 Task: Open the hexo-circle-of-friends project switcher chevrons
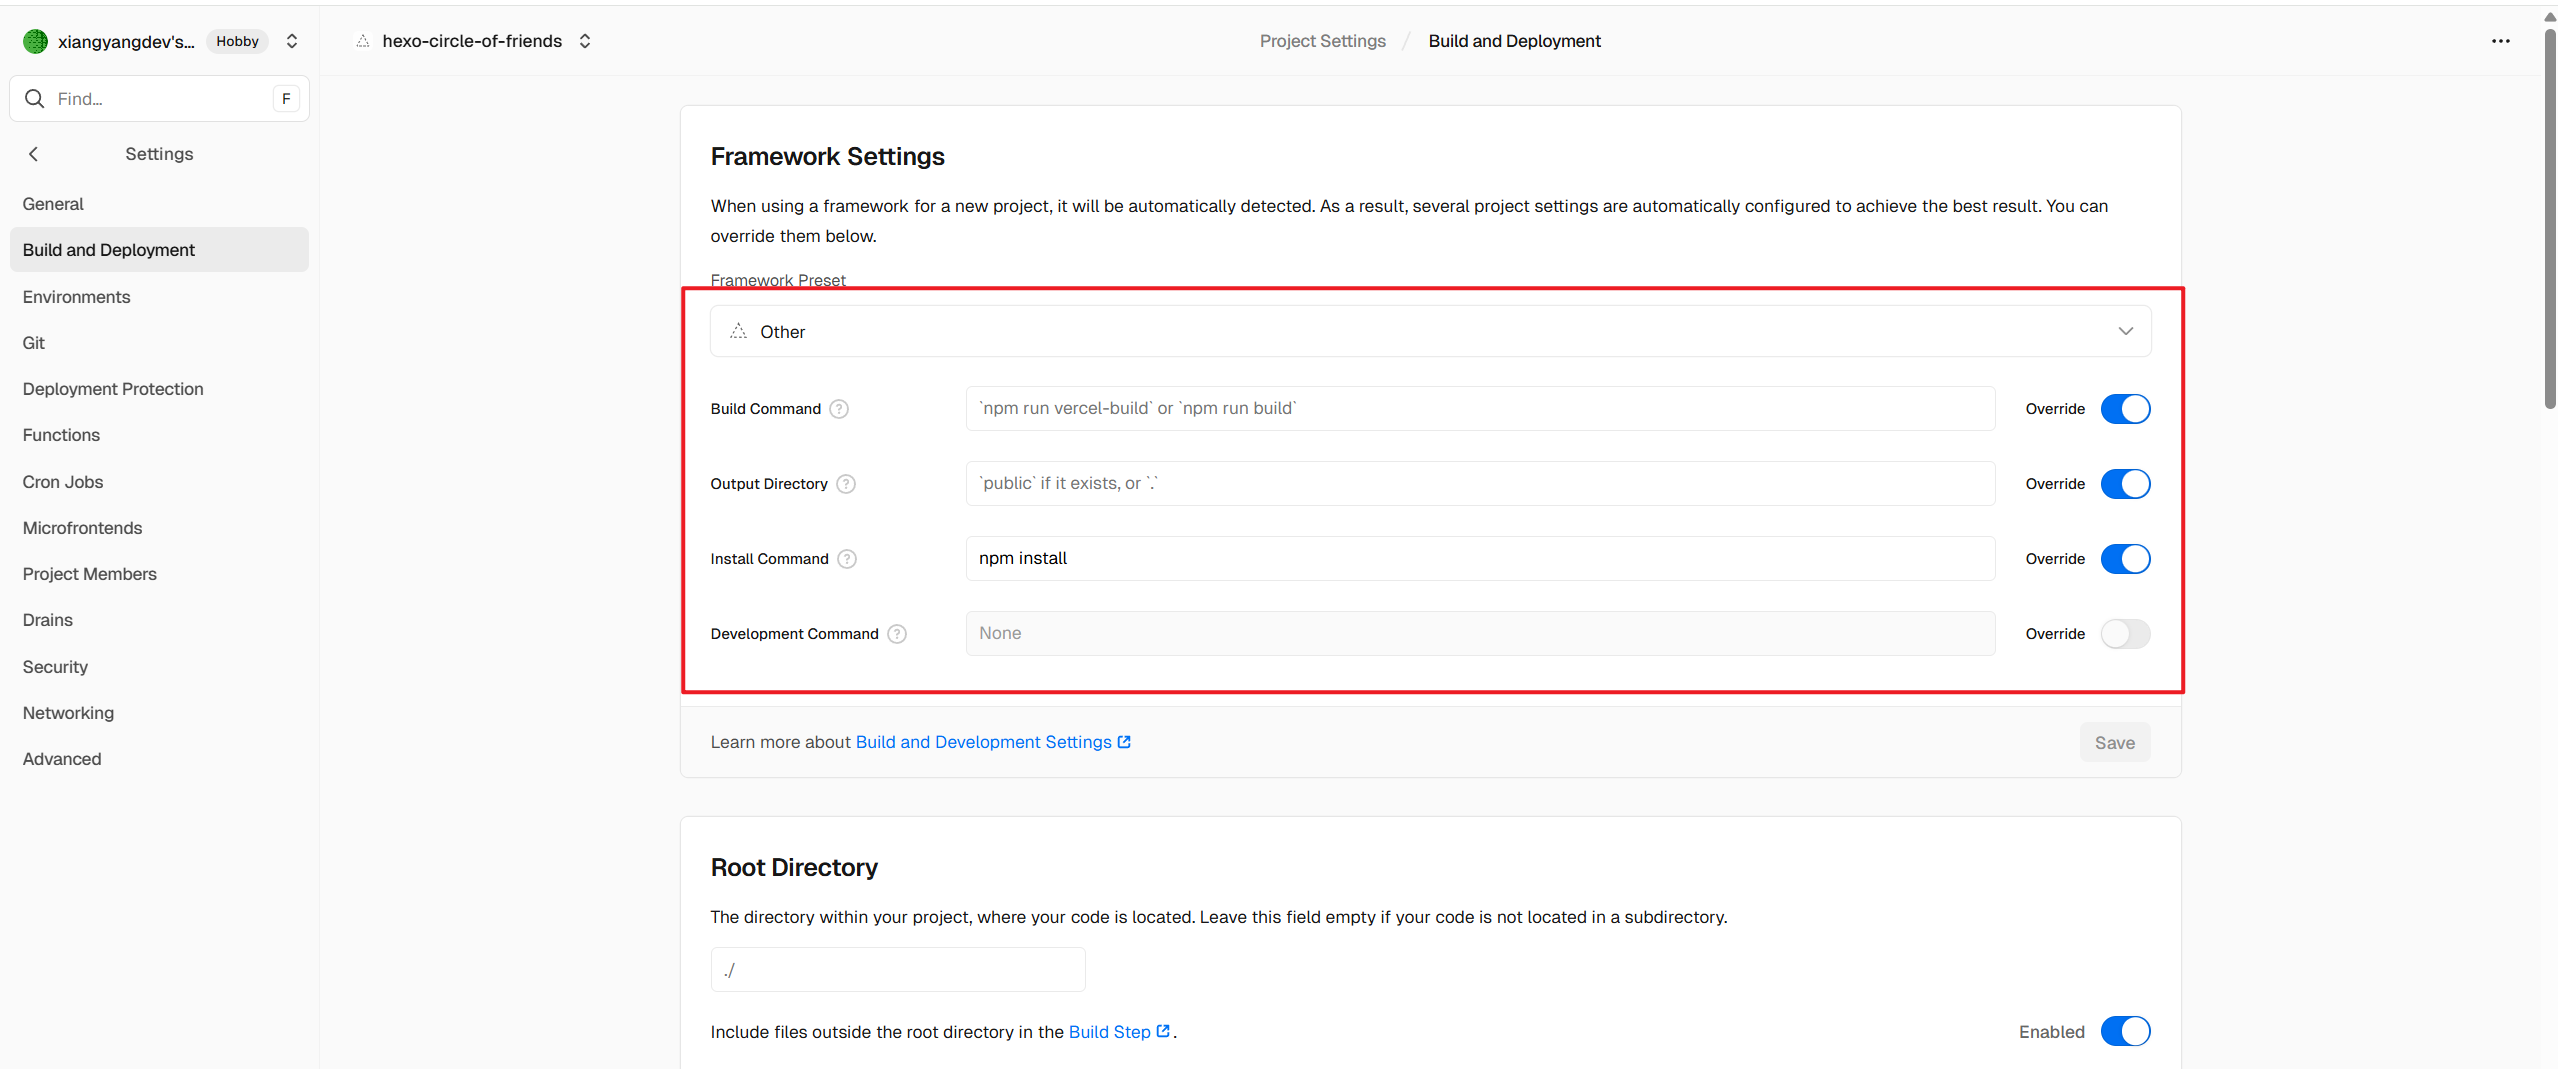coord(585,41)
